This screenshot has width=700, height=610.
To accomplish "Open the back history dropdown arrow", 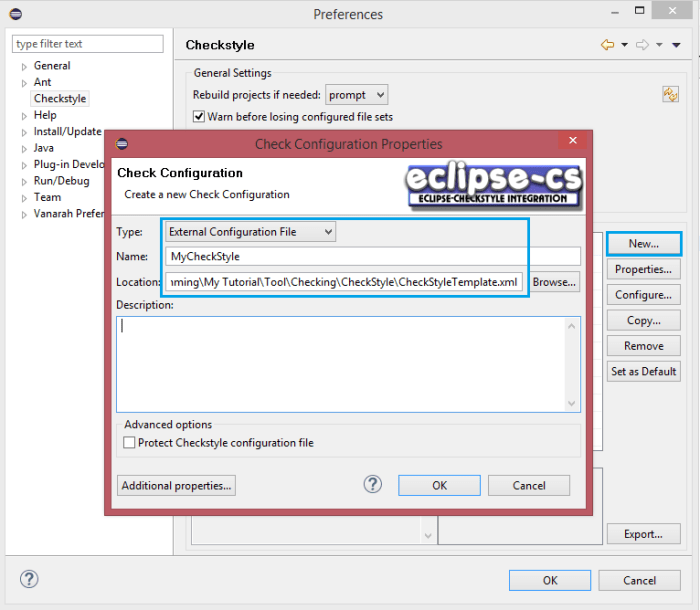I will tap(625, 45).
